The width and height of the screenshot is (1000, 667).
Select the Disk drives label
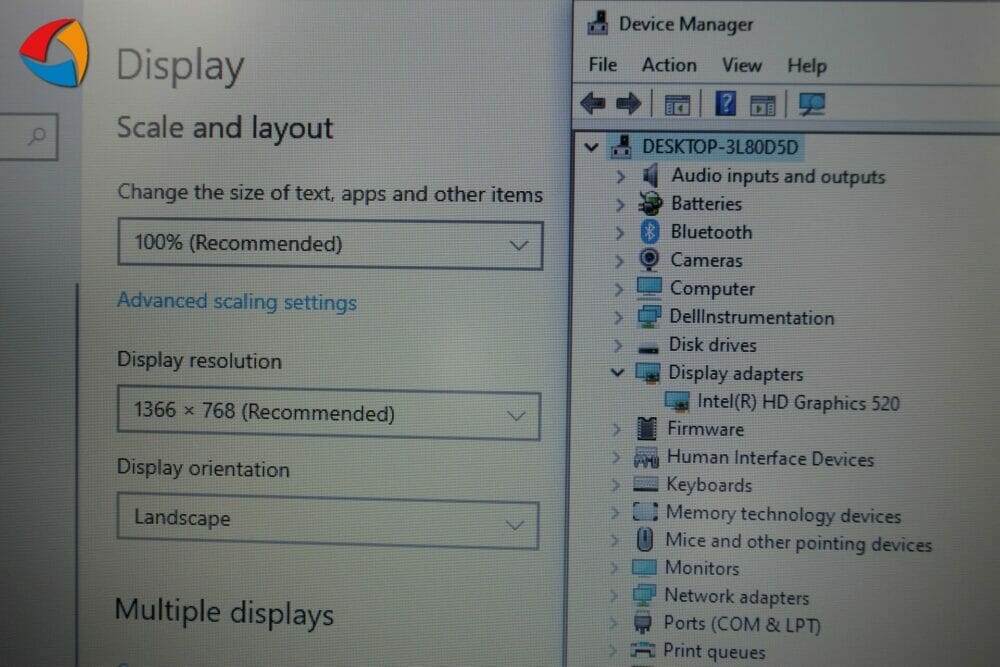click(712, 345)
